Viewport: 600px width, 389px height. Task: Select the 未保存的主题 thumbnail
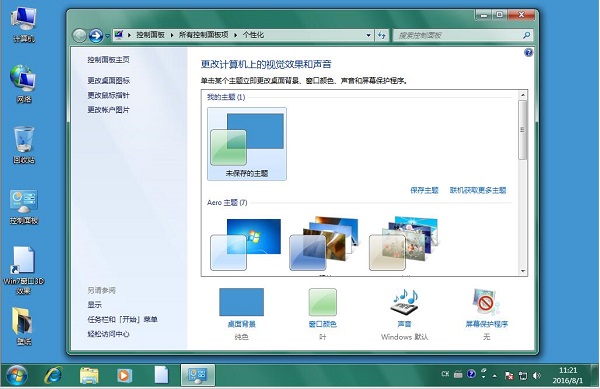click(x=247, y=144)
